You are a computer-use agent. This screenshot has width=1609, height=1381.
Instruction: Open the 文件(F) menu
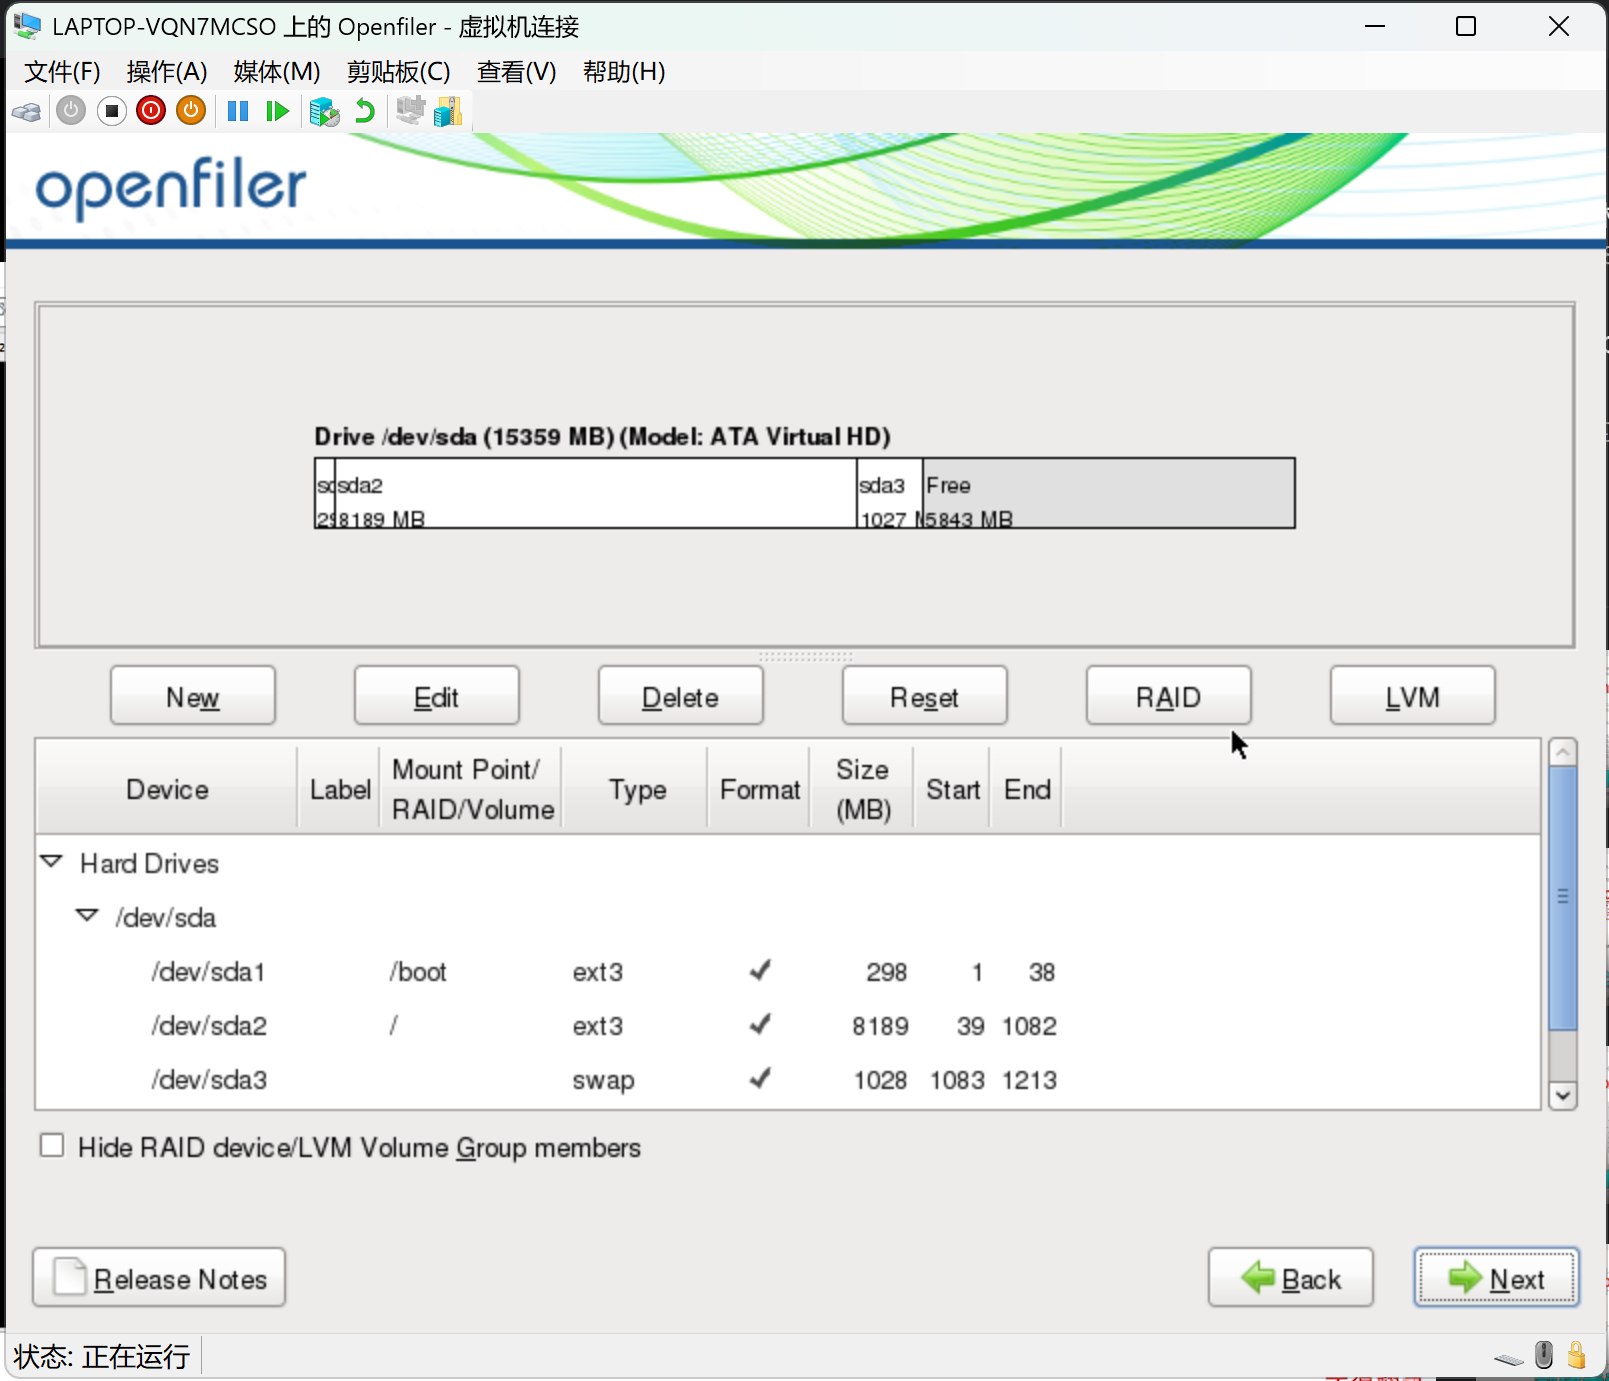point(62,72)
